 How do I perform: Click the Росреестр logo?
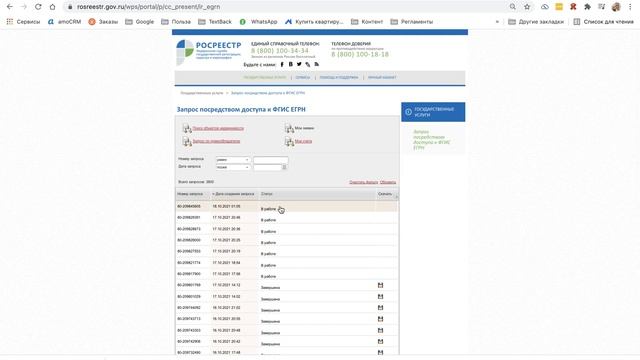pyautogui.click(x=209, y=51)
